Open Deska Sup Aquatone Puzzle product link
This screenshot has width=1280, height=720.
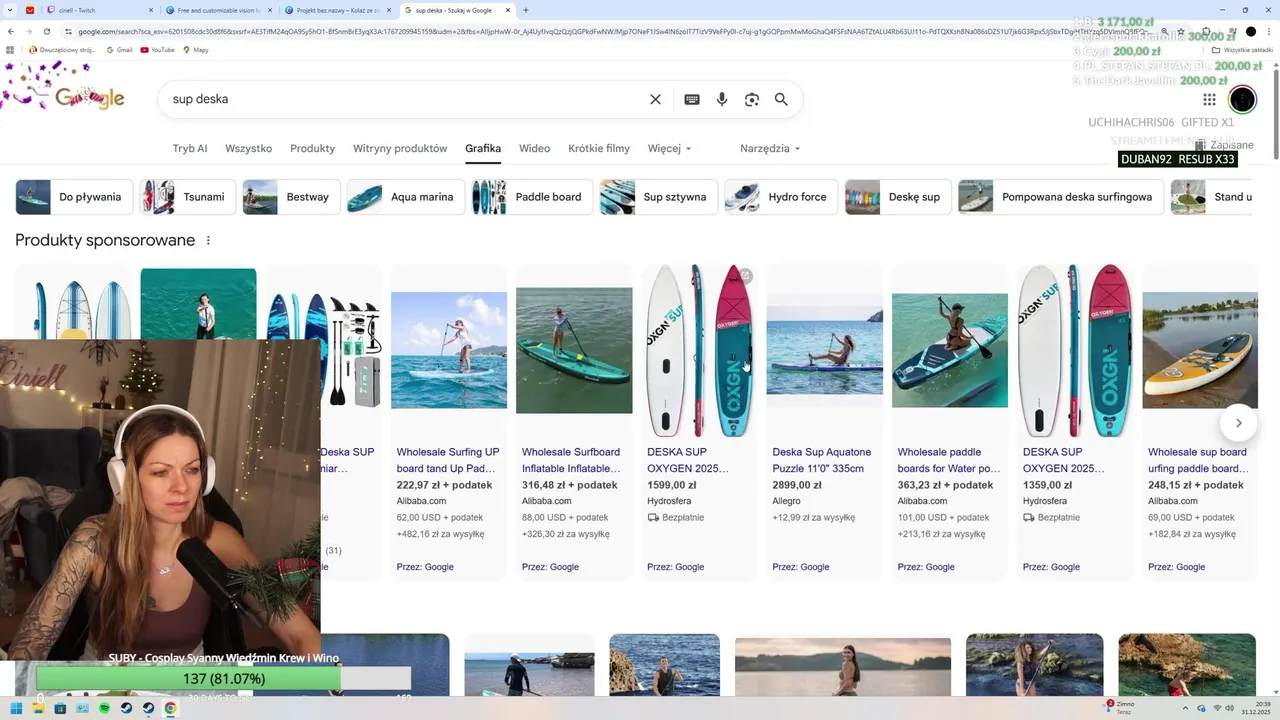pyautogui.click(x=821, y=460)
